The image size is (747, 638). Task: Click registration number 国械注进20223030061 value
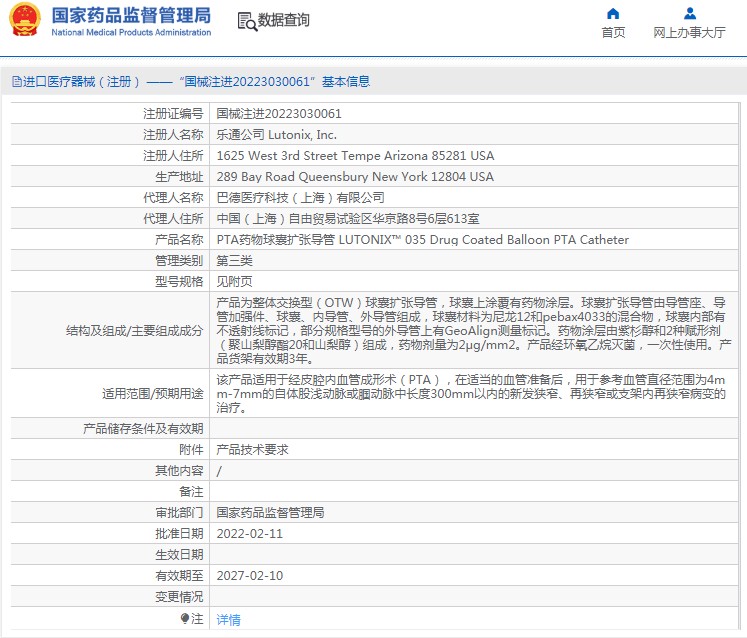(x=279, y=113)
